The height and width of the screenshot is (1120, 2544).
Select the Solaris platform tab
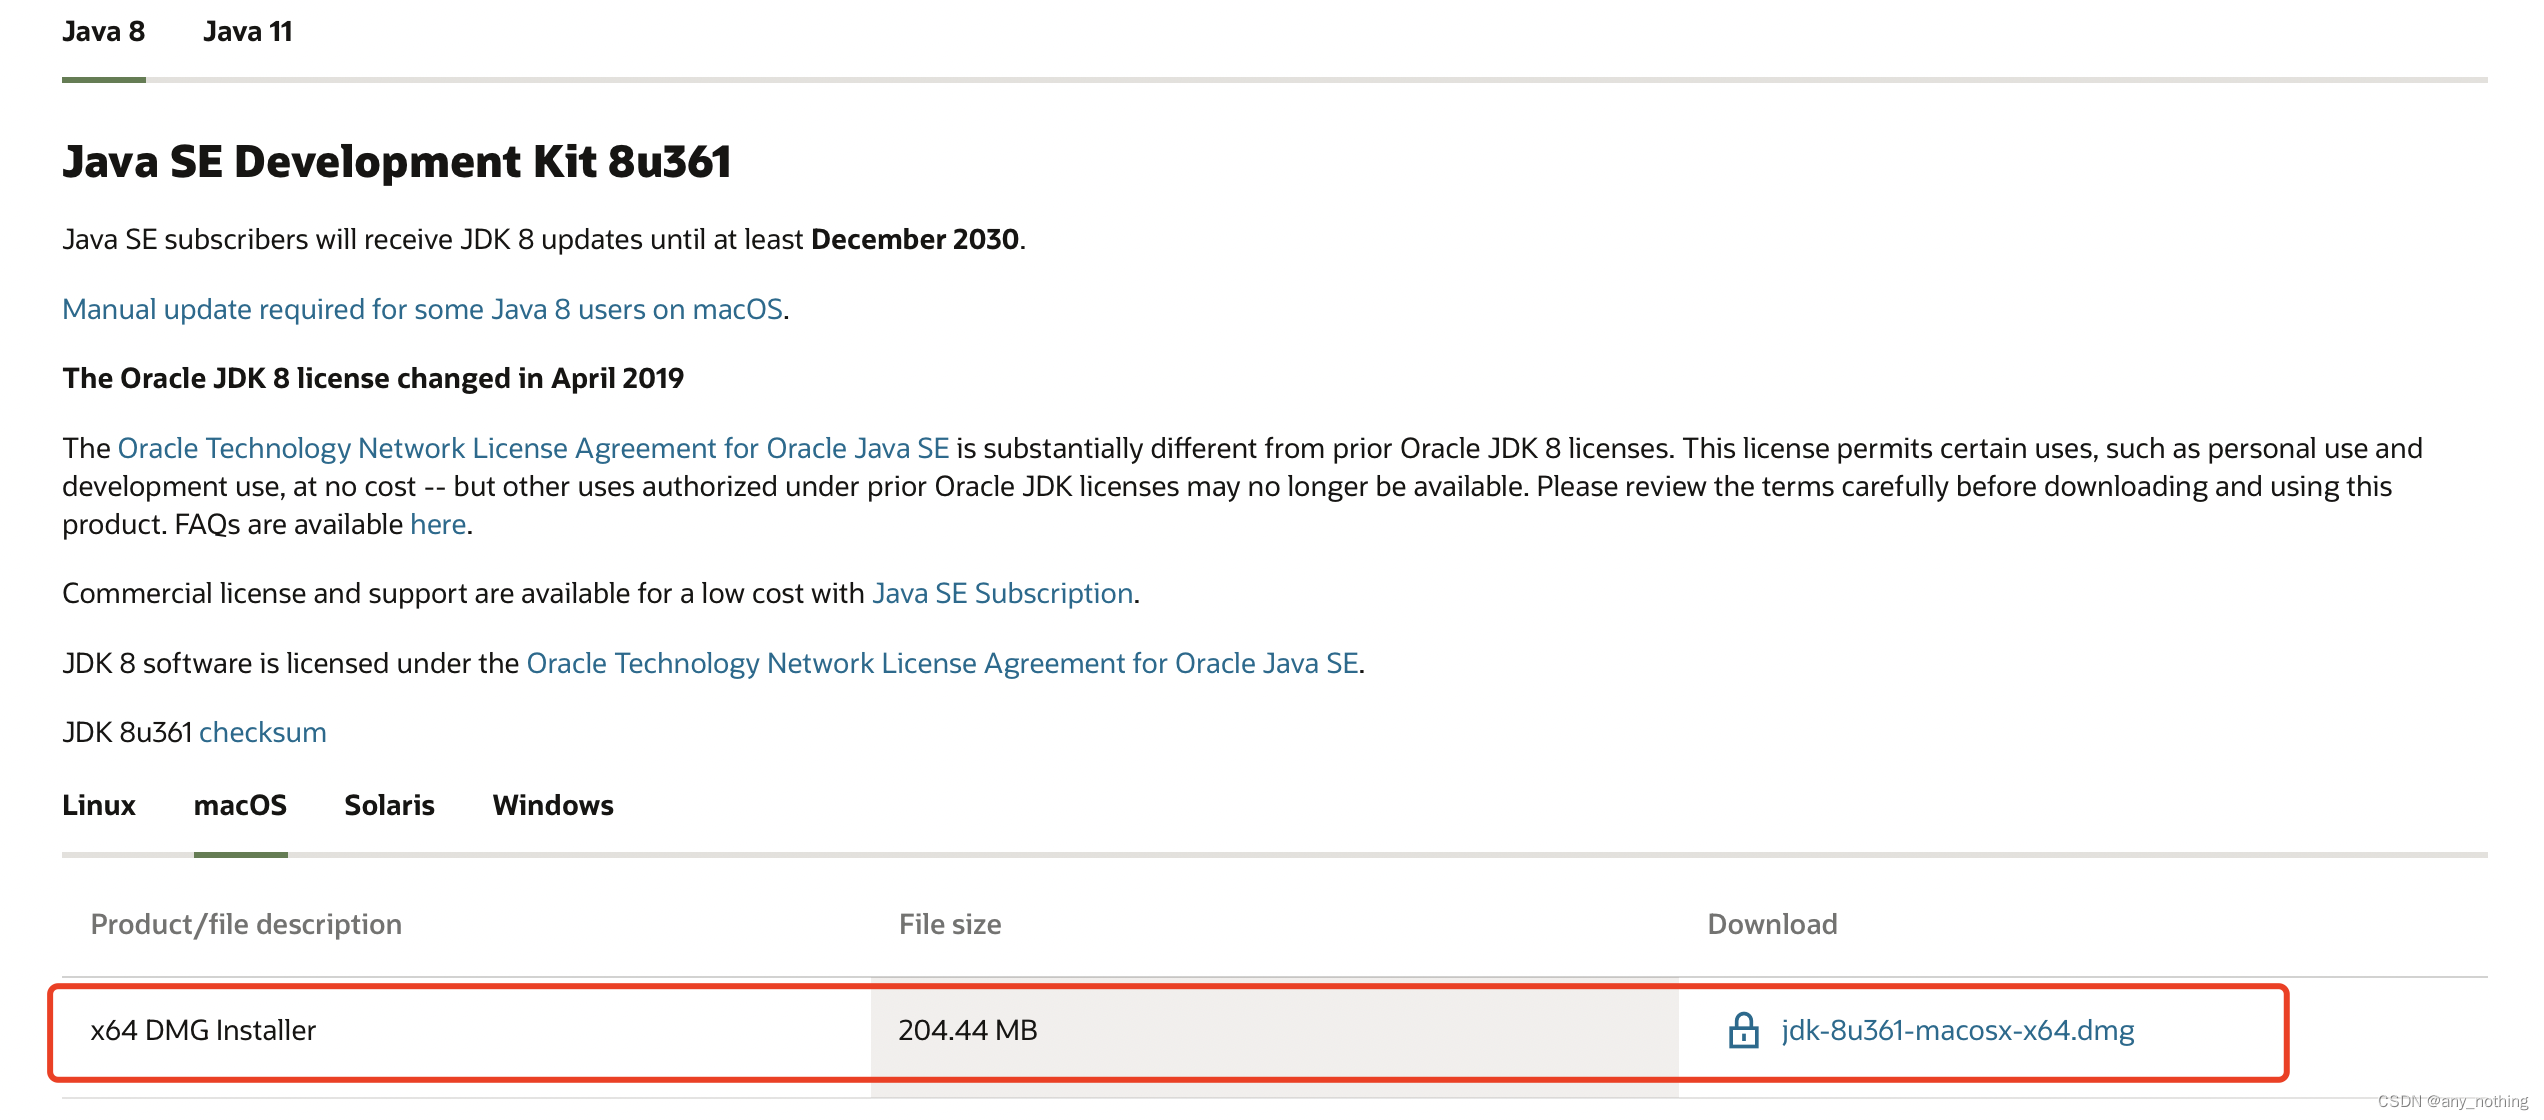click(x=389, y=806)
